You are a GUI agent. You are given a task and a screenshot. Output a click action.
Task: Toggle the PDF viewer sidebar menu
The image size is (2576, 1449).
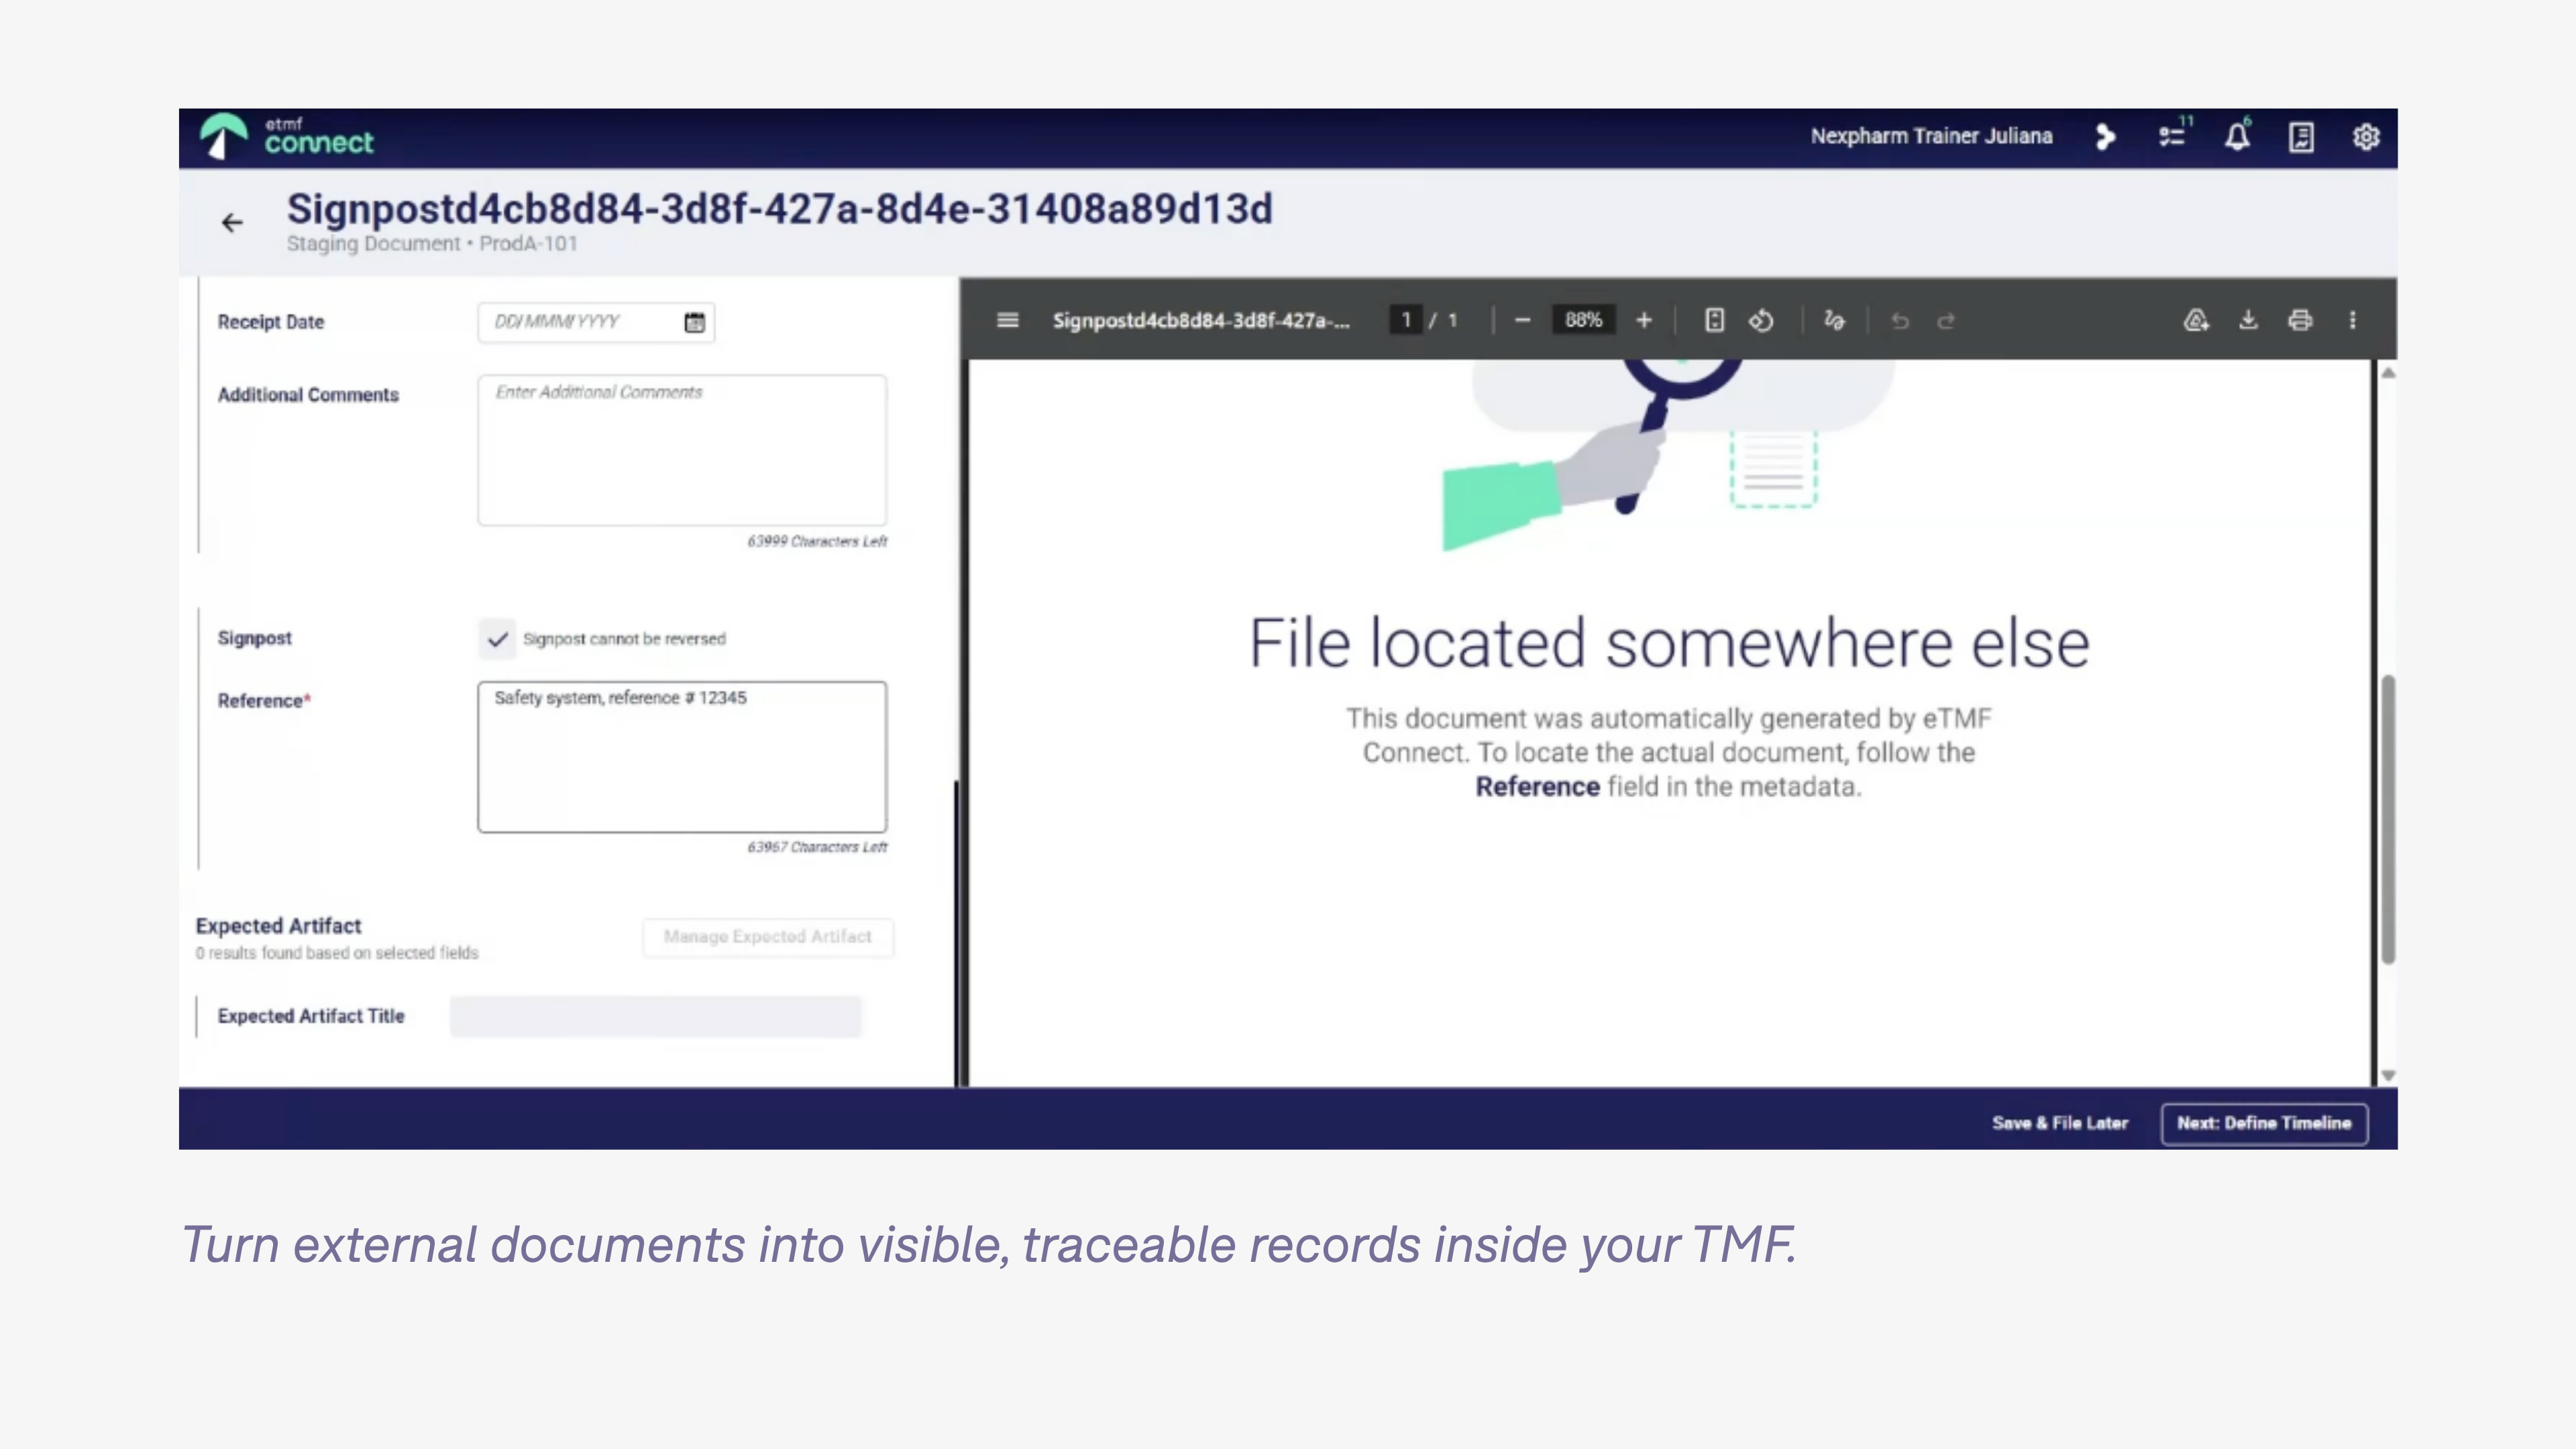tap(1007, 320)
